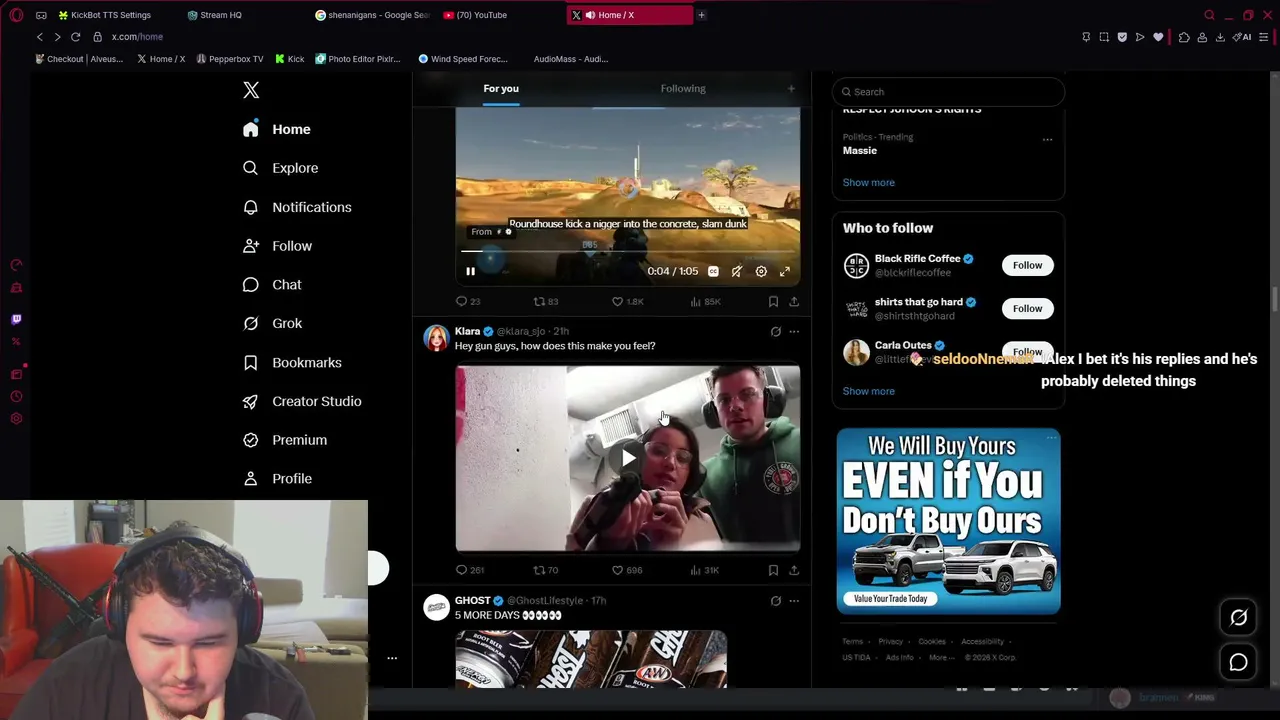Enter fullscreen on the playing video

(785, 271)
